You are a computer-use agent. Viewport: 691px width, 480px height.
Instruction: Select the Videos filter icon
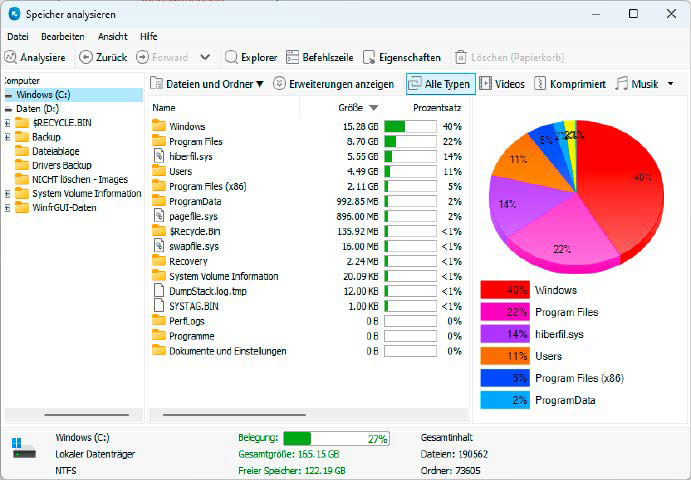(485, 83)
